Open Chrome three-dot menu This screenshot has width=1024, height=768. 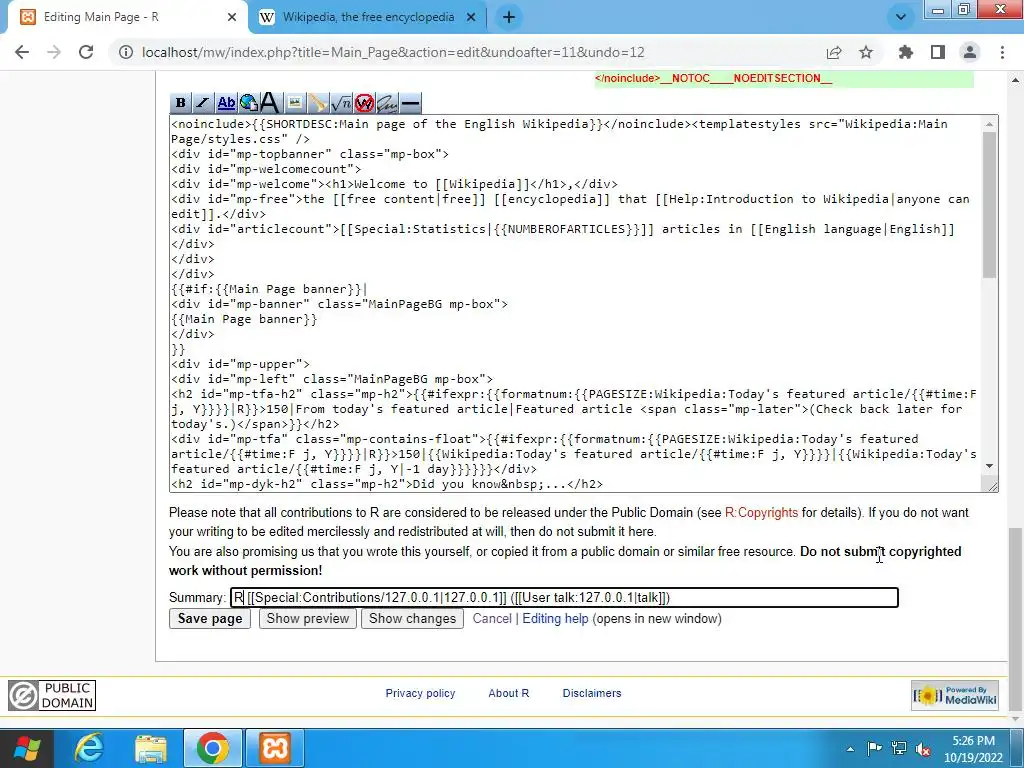point(1002,52)
